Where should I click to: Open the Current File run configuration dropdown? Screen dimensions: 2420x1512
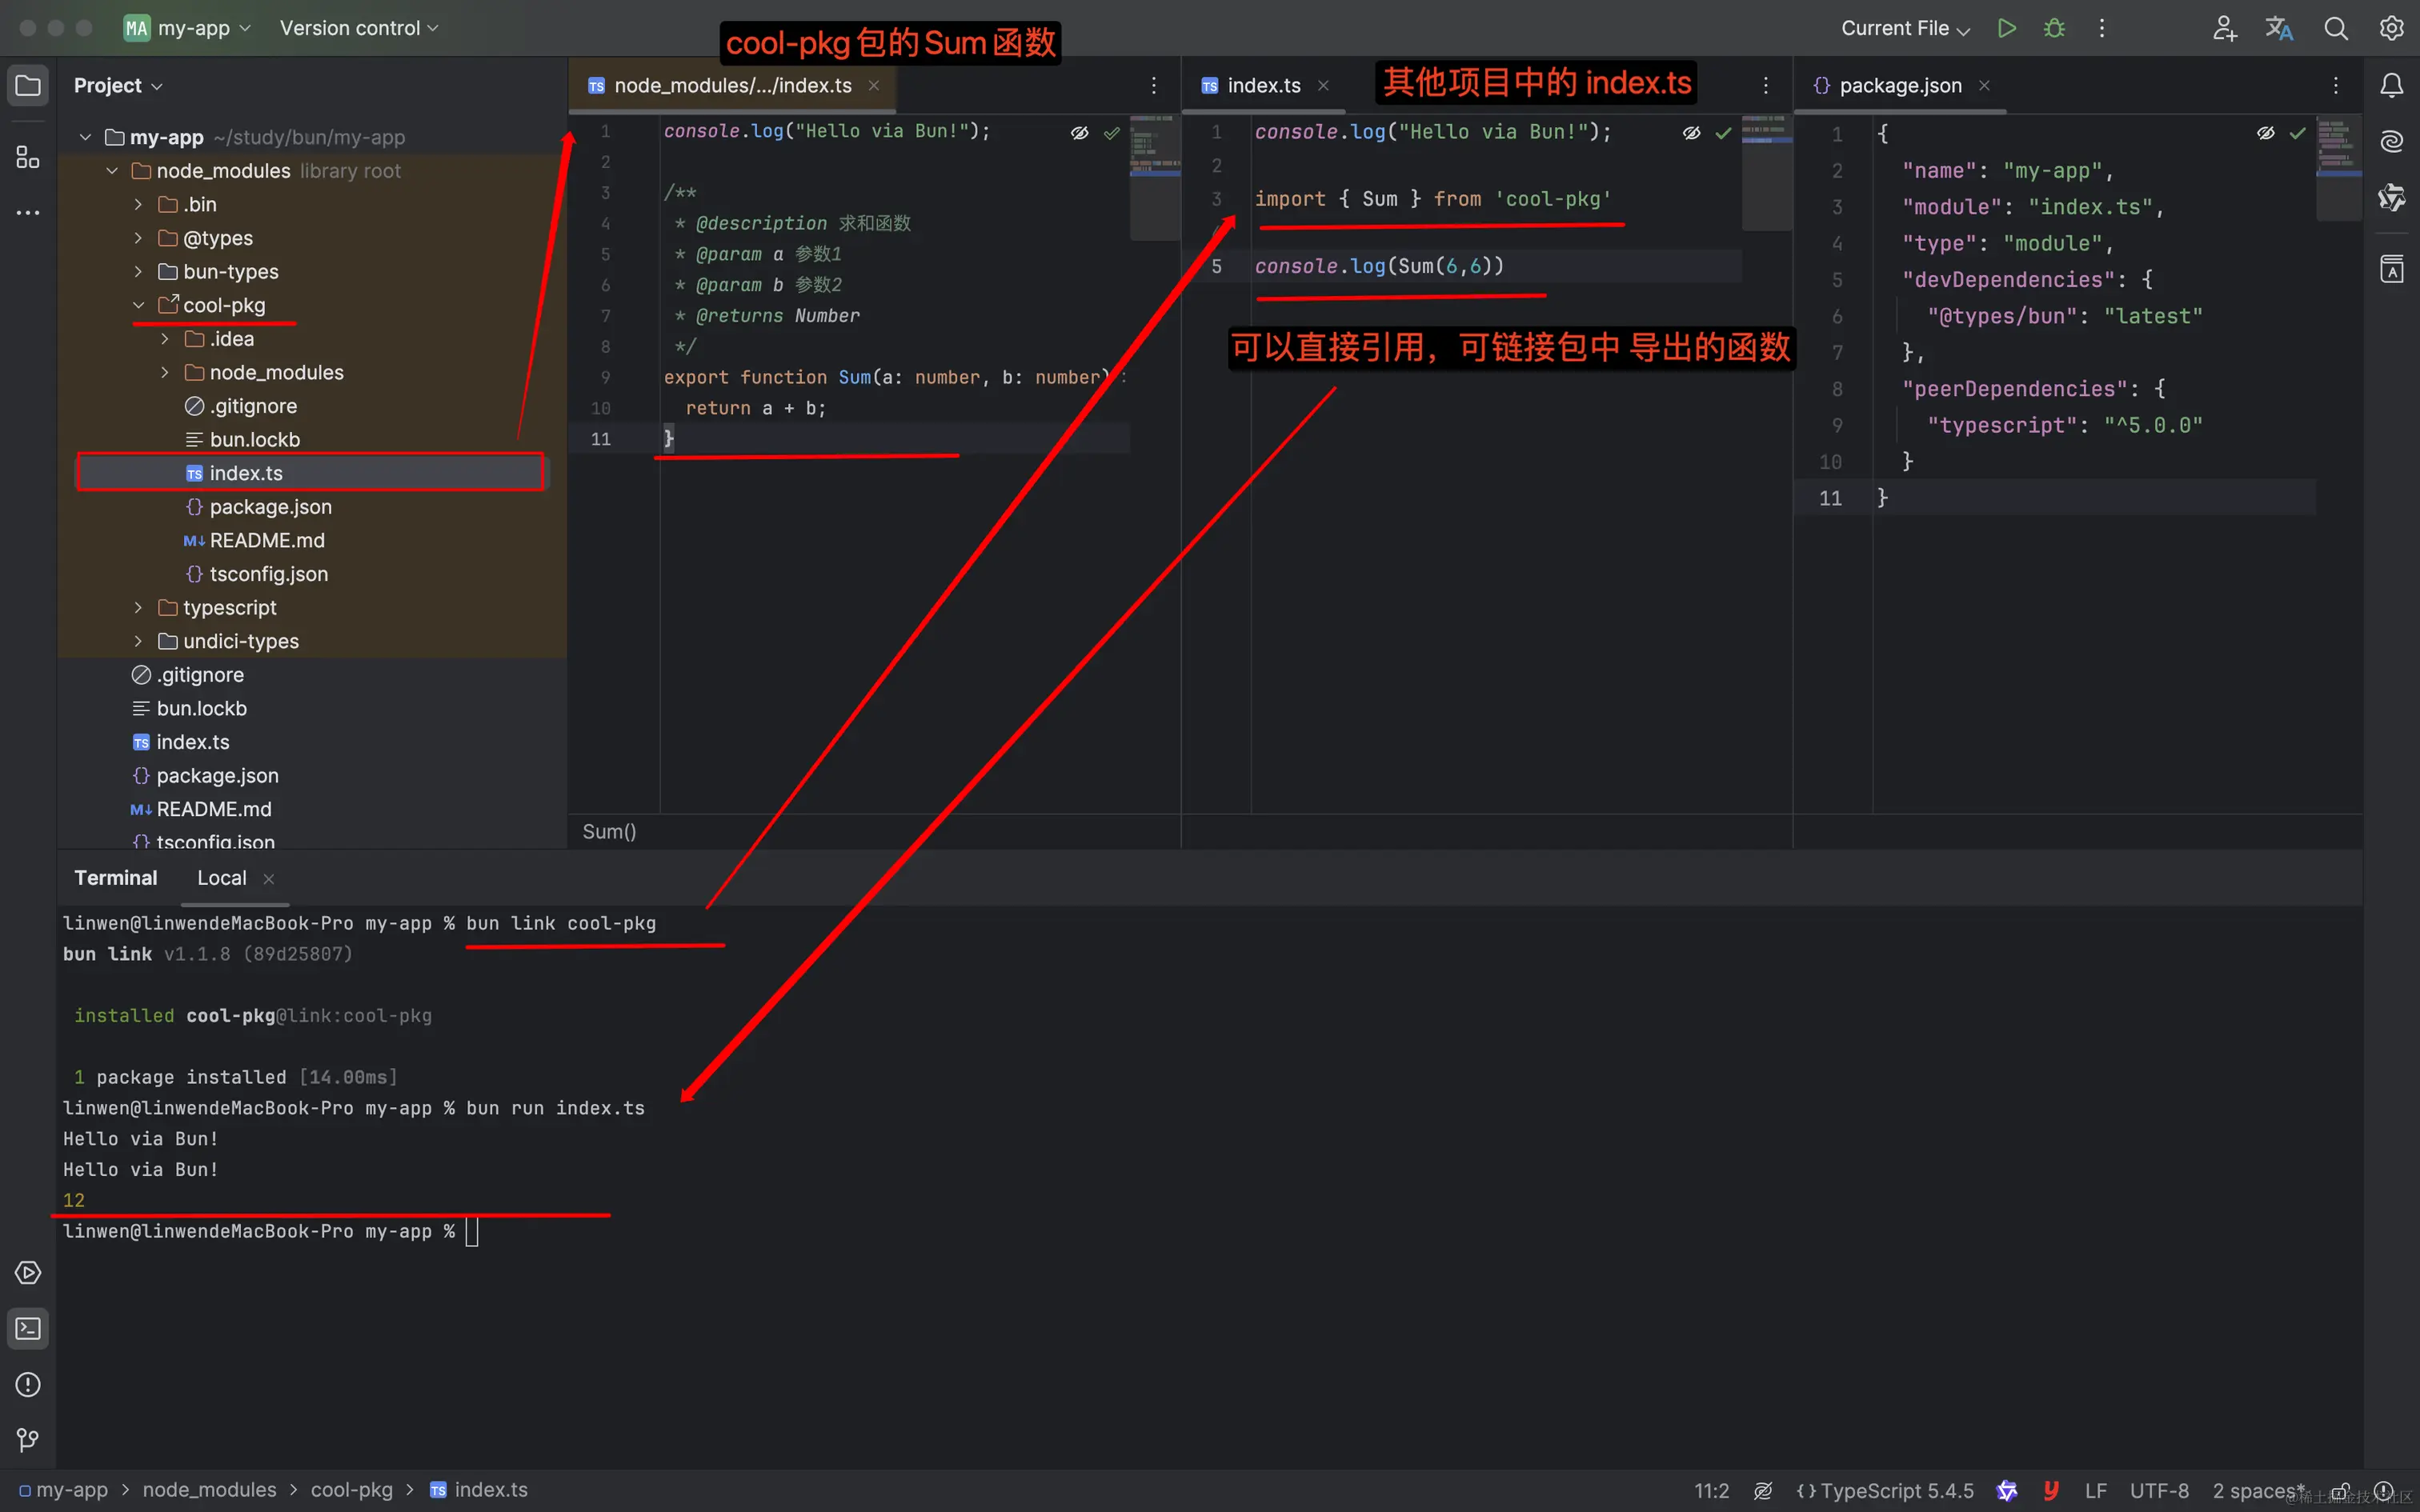(x=1905, y=28)
